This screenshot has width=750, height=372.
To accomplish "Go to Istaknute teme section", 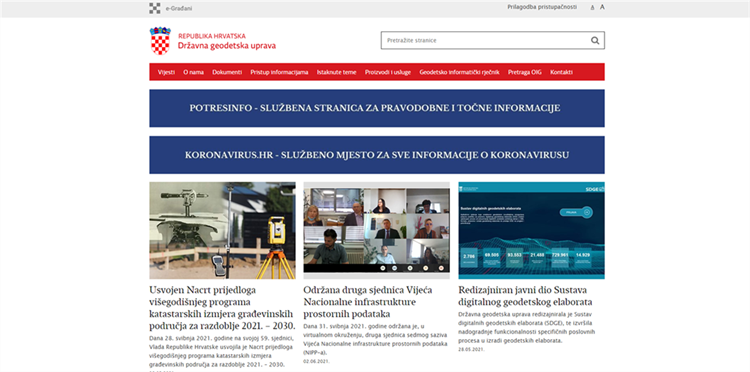I will pyautogui.click(x=336, y=72).
